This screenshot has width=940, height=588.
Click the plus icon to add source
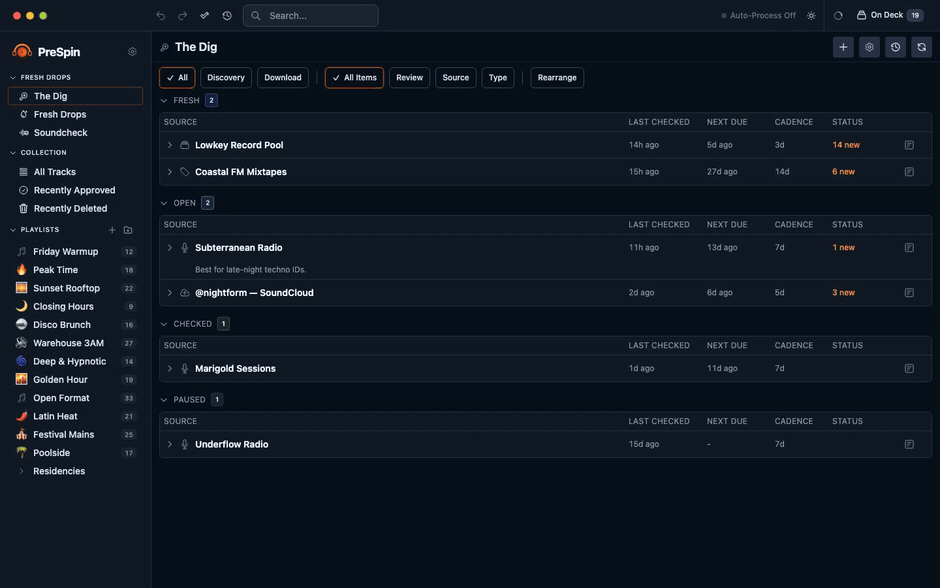pos(843,47)
